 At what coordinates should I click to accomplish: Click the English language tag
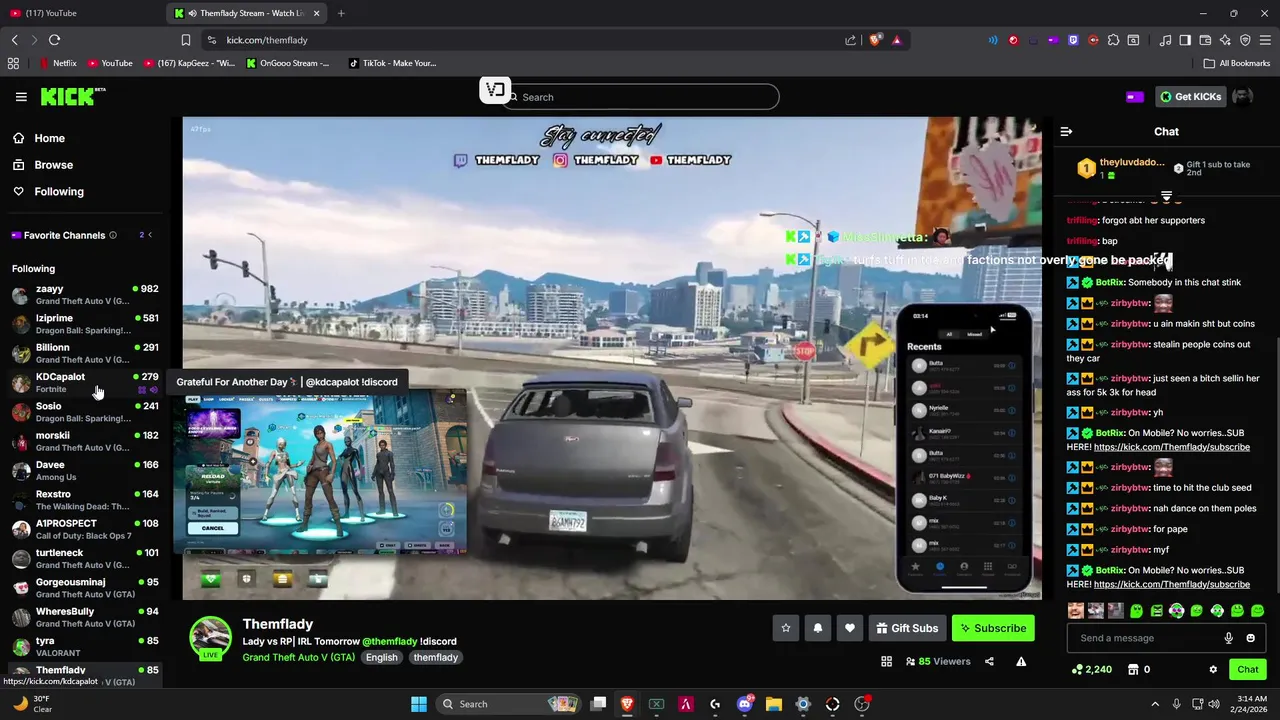[x=381, y=657]
